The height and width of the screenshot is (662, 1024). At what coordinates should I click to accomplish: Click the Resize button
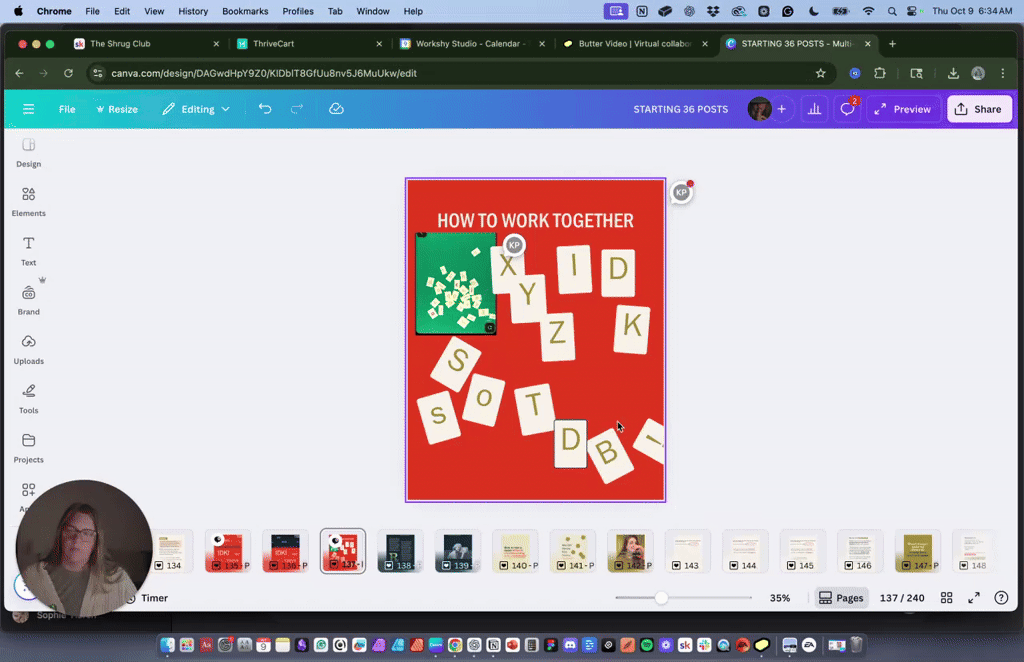click(117, 109)
